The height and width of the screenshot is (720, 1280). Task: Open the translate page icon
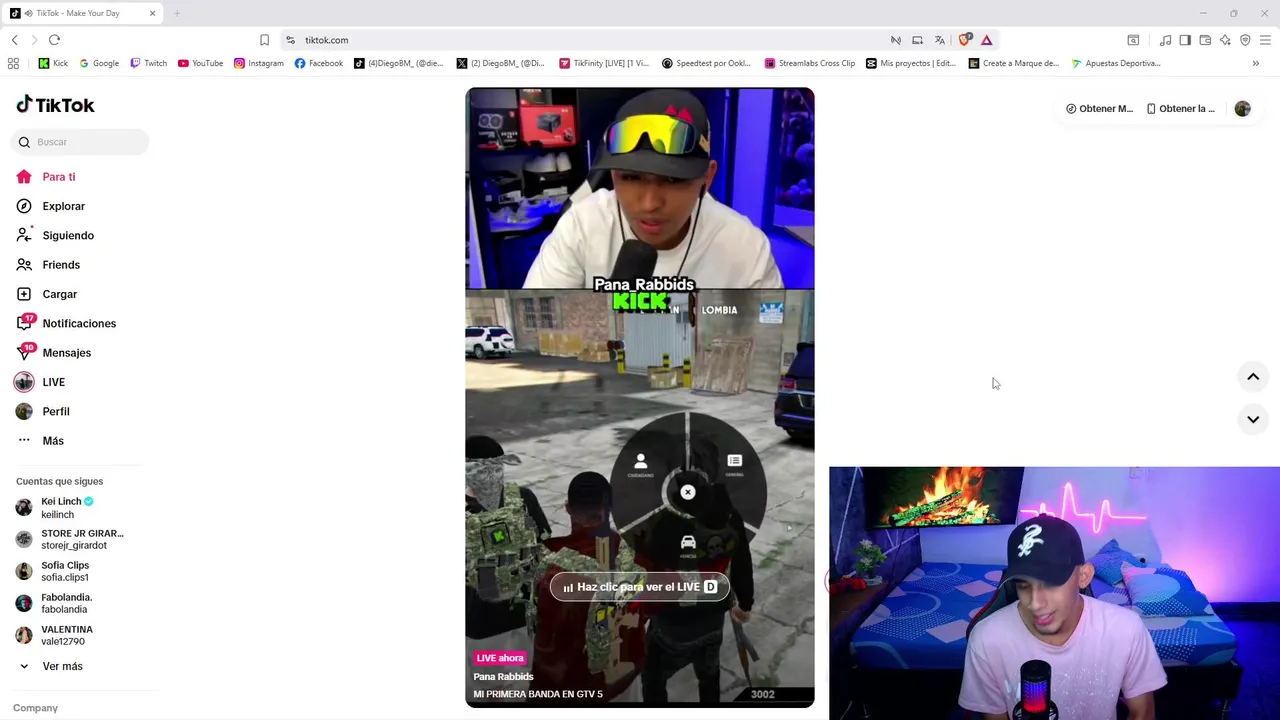(939, 40)
